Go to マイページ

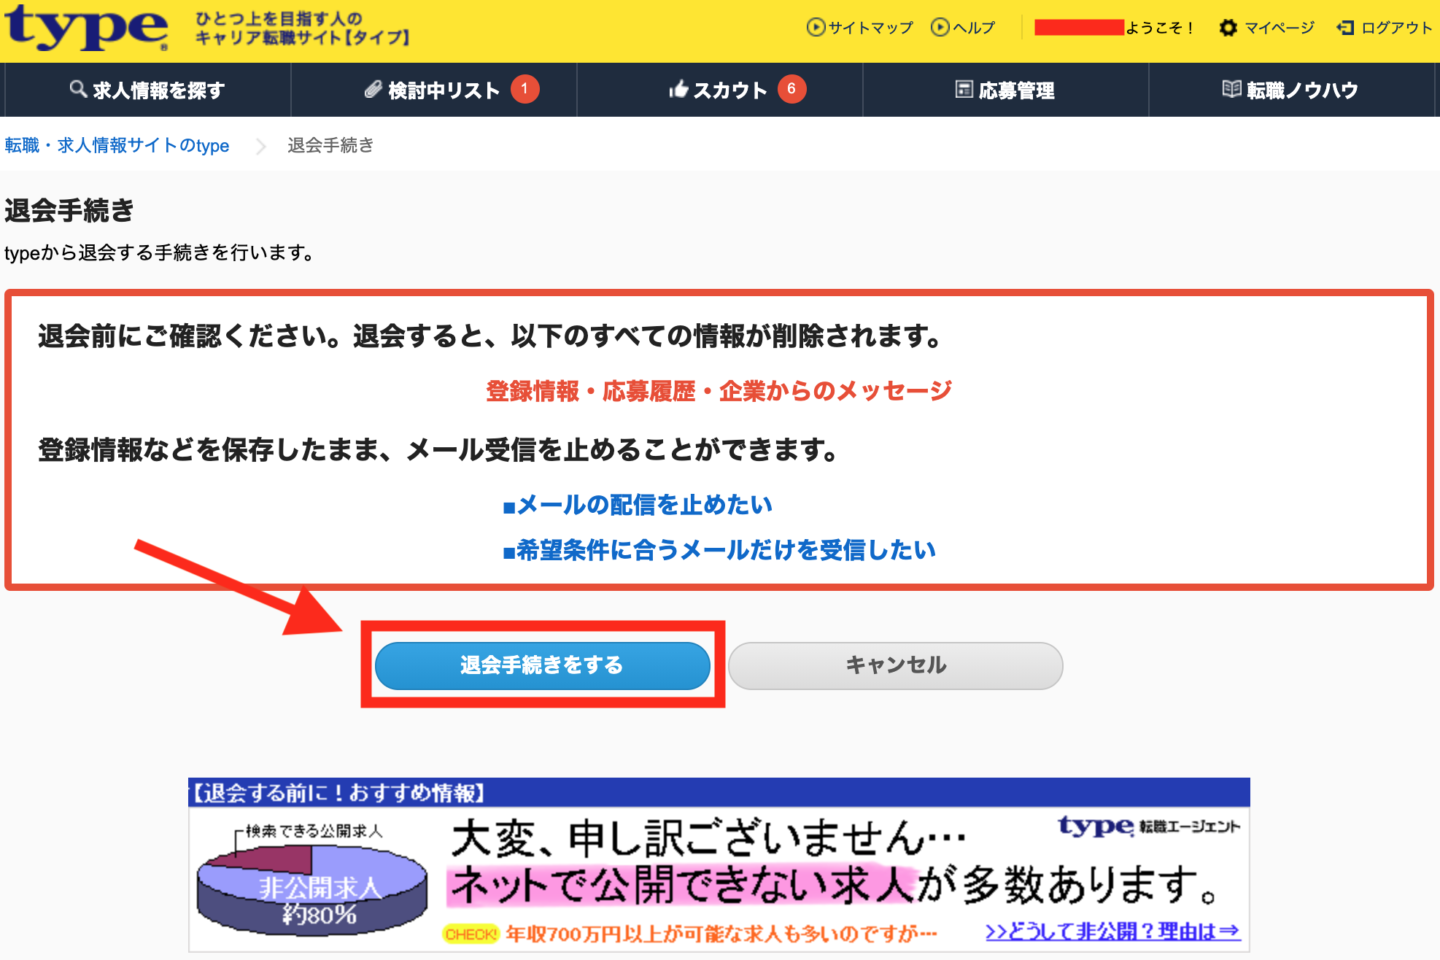coord(1279,28)
